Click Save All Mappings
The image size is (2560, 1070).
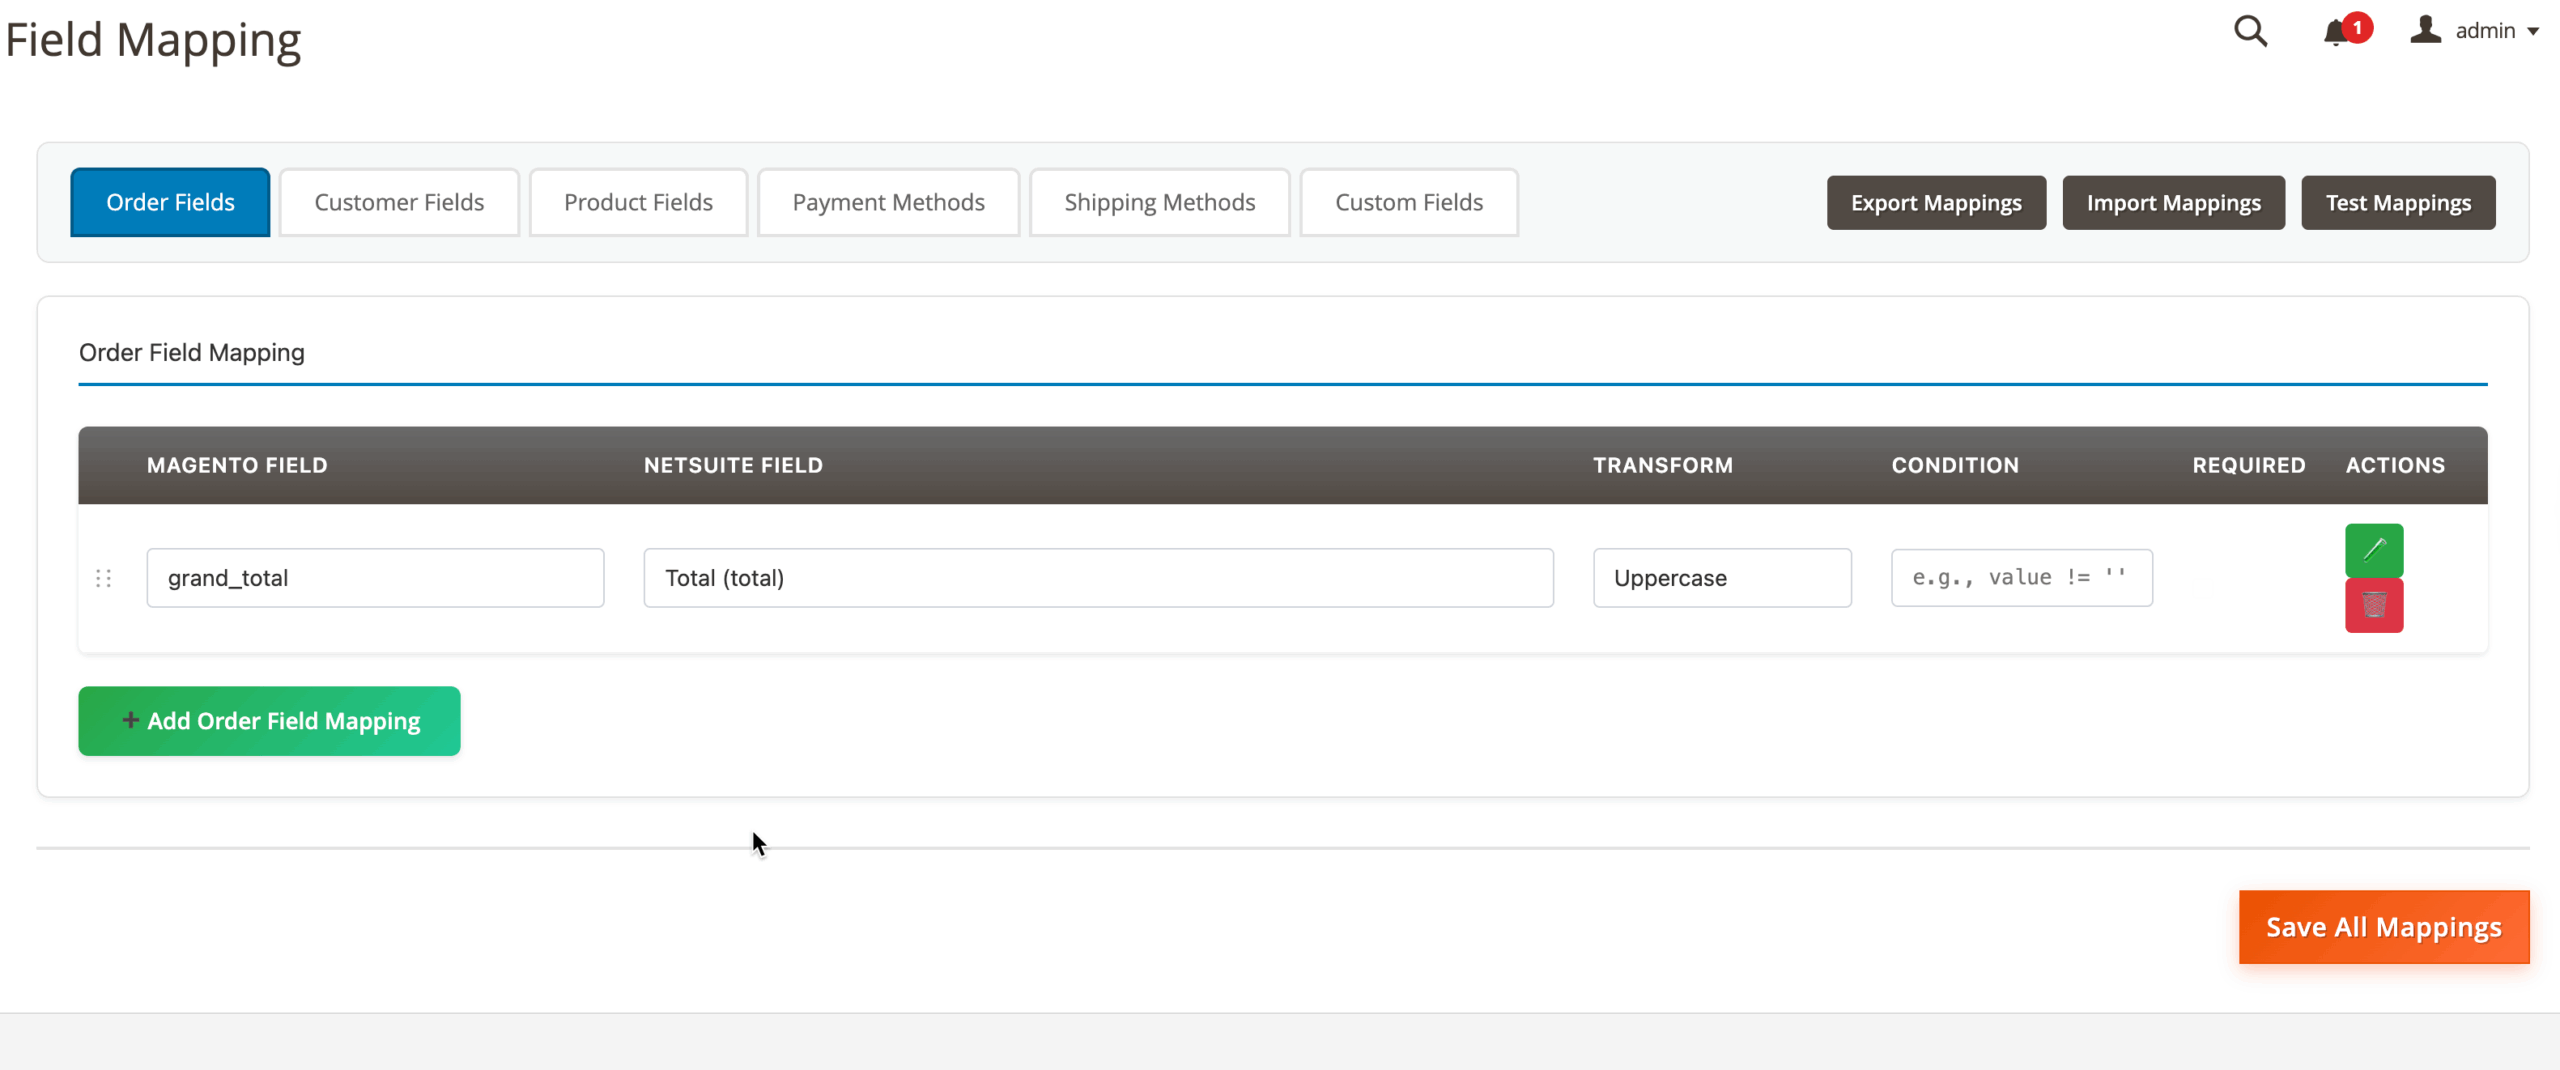pos(2383,927)
